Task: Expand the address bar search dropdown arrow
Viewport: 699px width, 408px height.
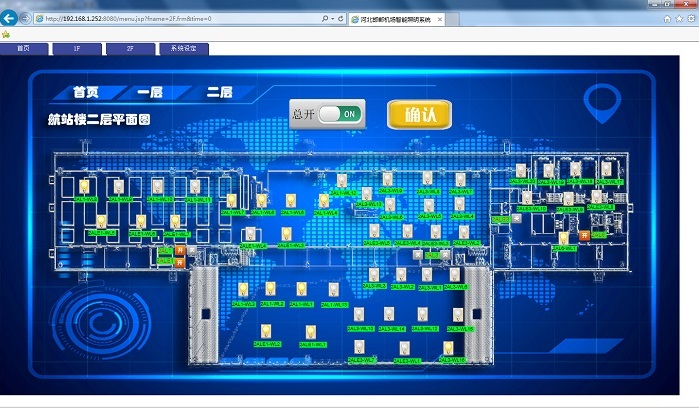Action: [x=331, y=19]
